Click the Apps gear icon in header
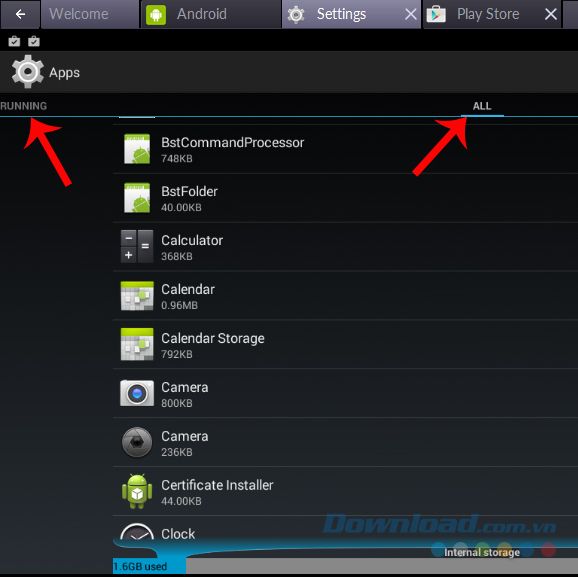The image size is (578, 577). 27,72
